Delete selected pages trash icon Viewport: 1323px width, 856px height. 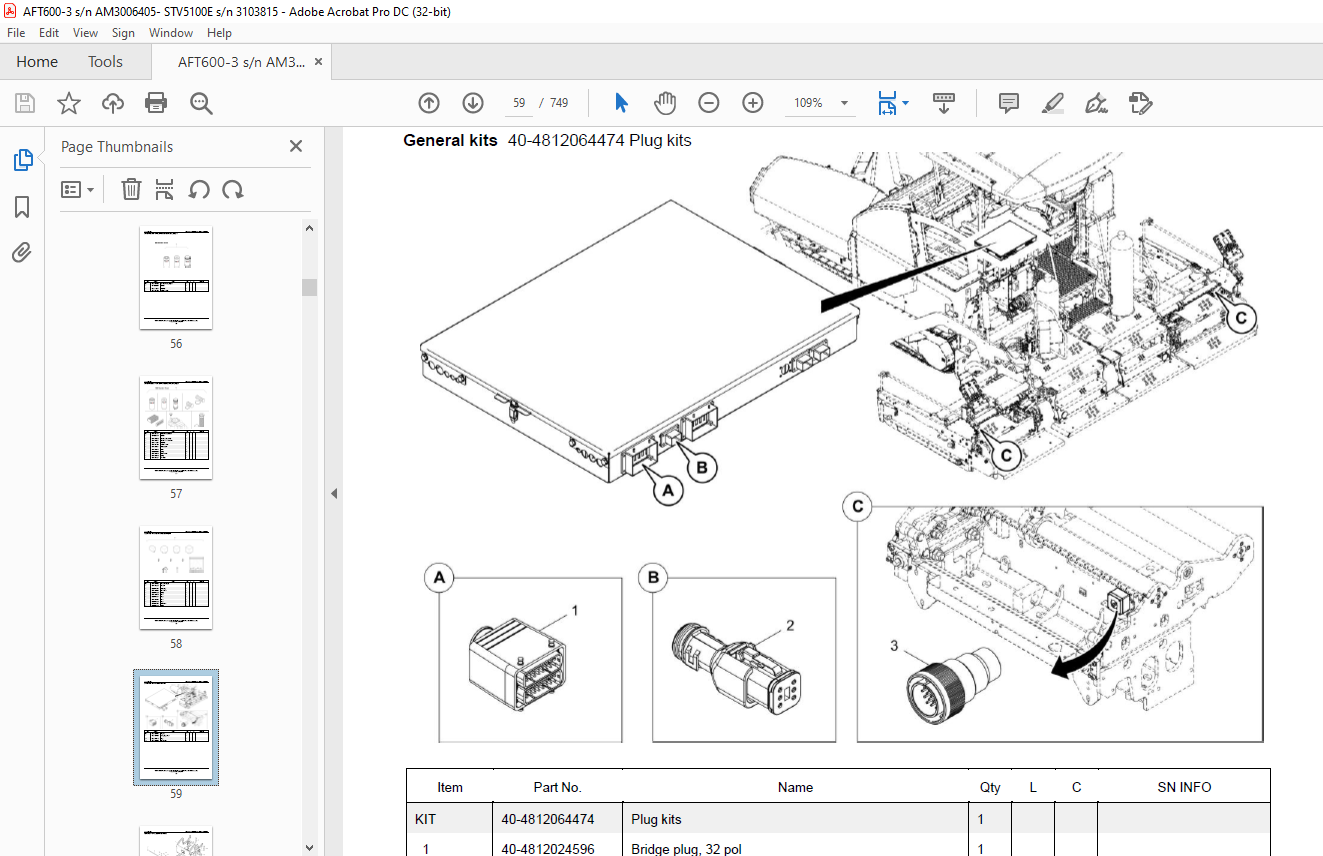tap(131, 189)
